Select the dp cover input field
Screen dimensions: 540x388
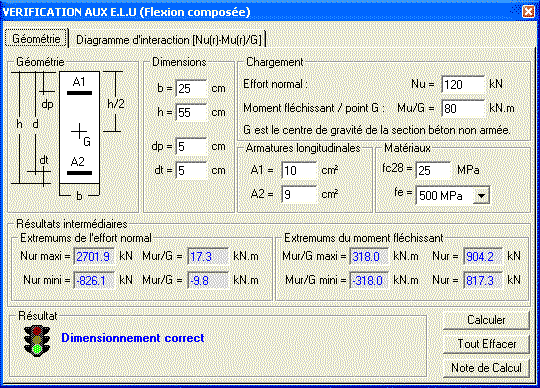click(191, 147)
